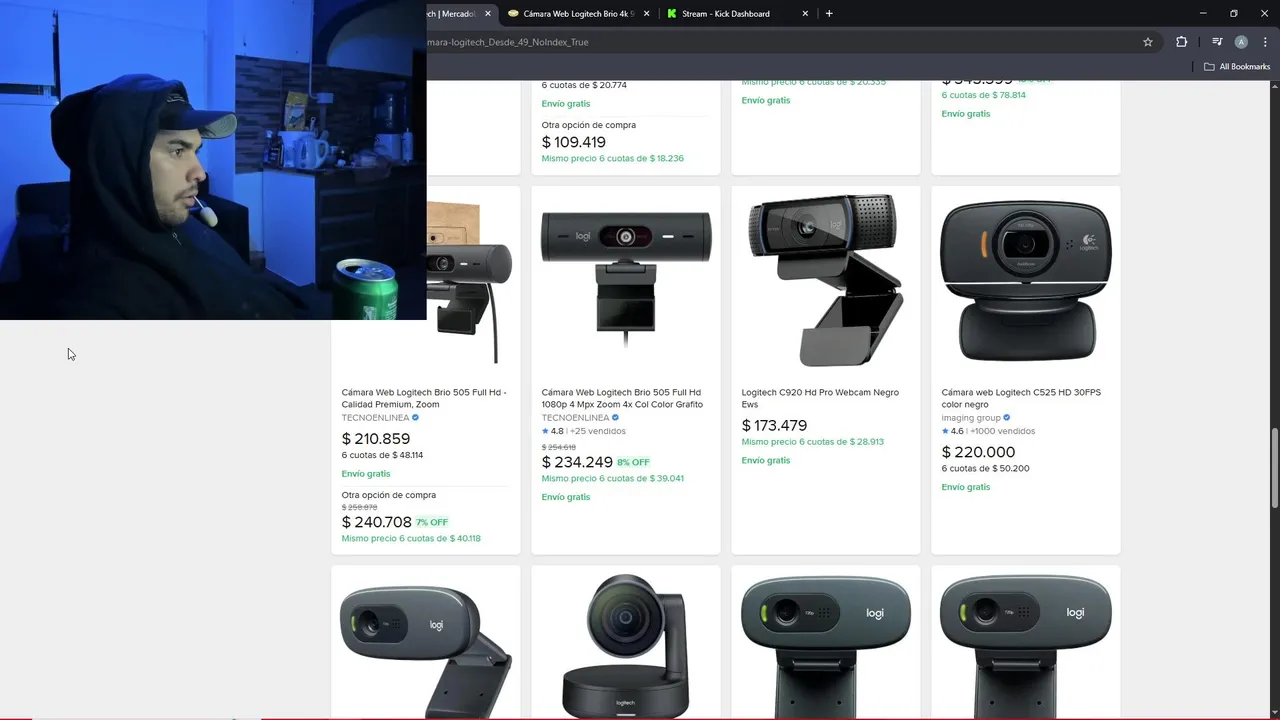1280x720 pixels.
Task: Open the media control icon in toolbar
Action: click(1217, 42)
